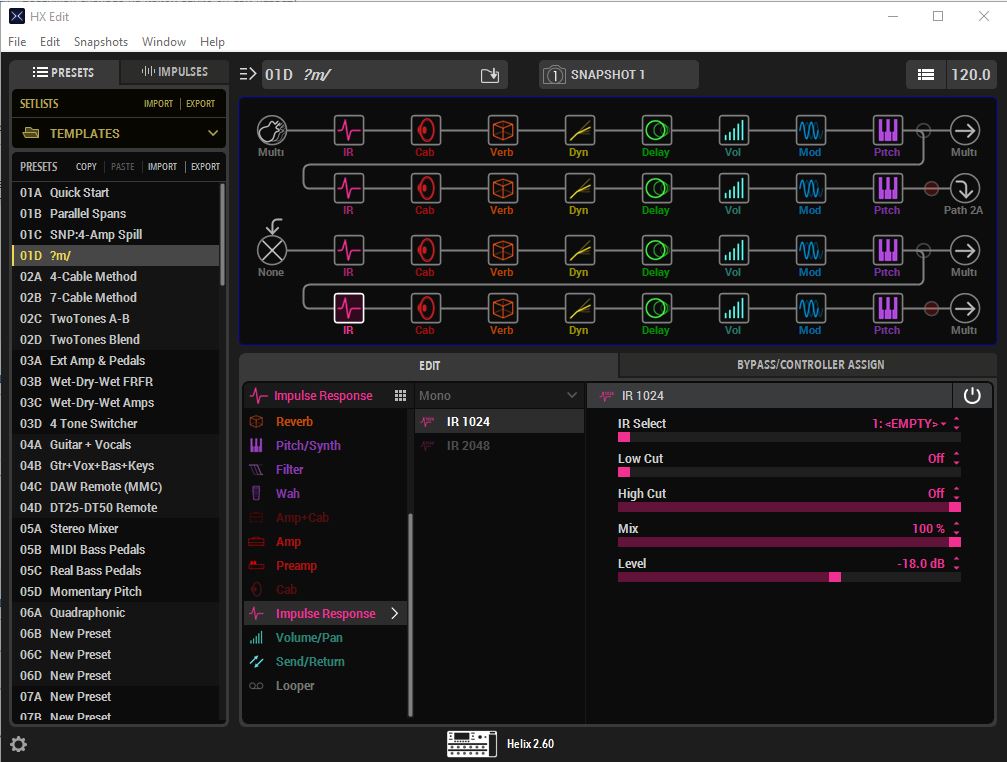Select the Vol block on Path 1A

(x=733, y=130)
